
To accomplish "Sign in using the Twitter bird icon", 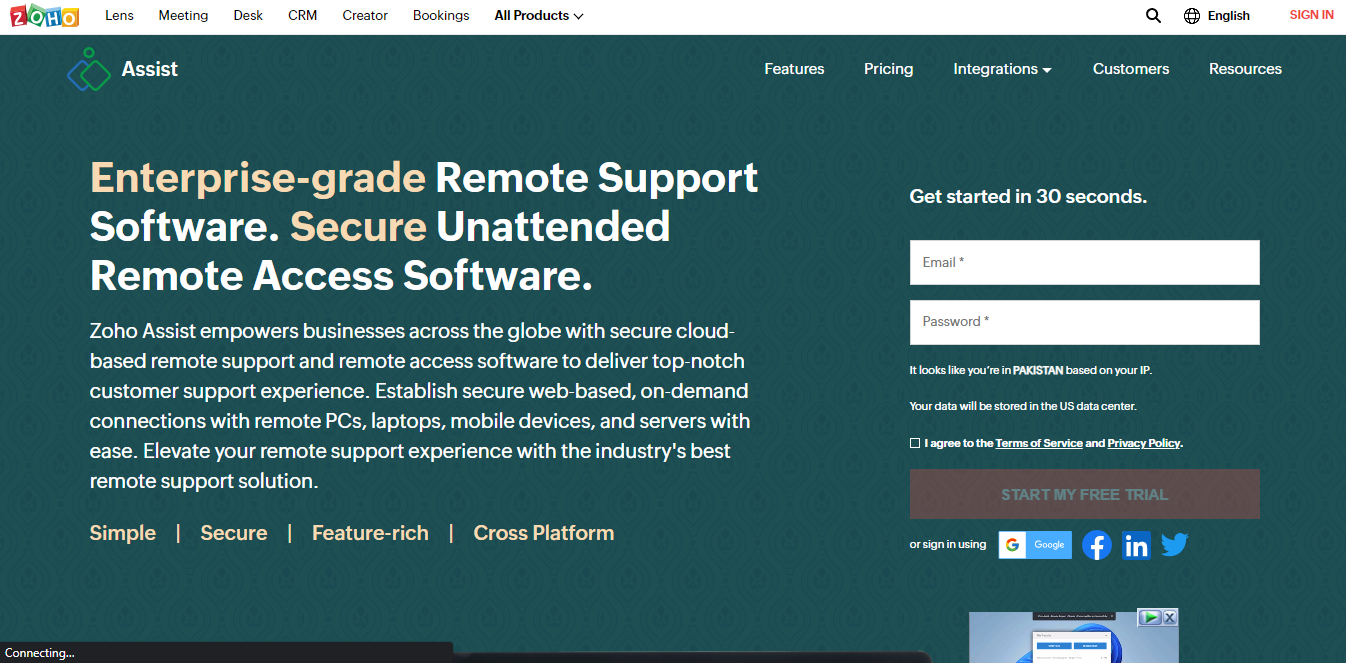I will [1174, 545].
